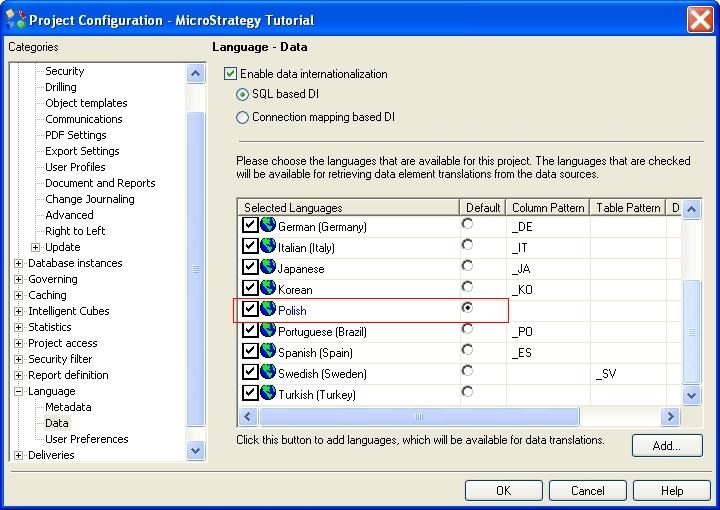Click the globe icon next to Polish
Viewport: 720px width, 510px height.
click(268, 310)
